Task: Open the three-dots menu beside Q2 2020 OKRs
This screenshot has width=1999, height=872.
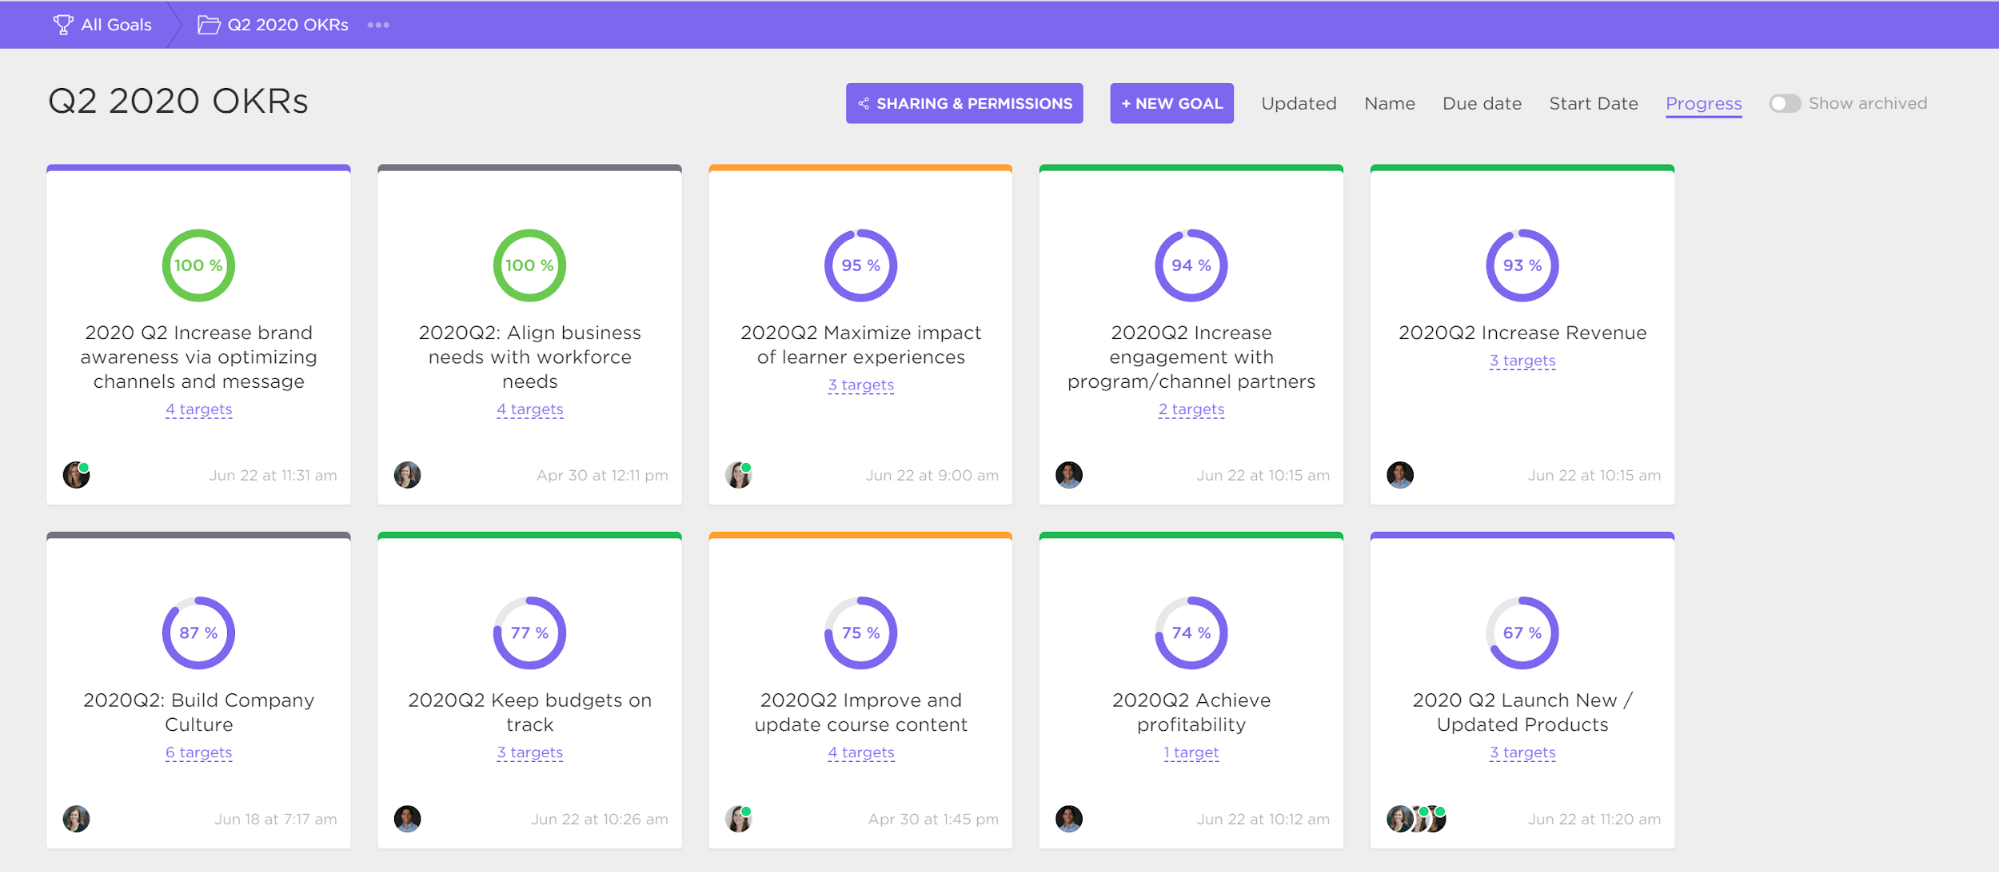Action: tap(378, 25)
